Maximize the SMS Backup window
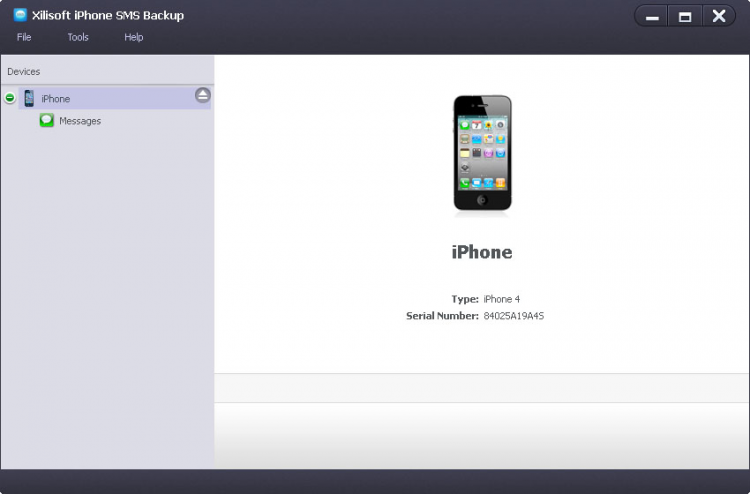 [685, 17]
